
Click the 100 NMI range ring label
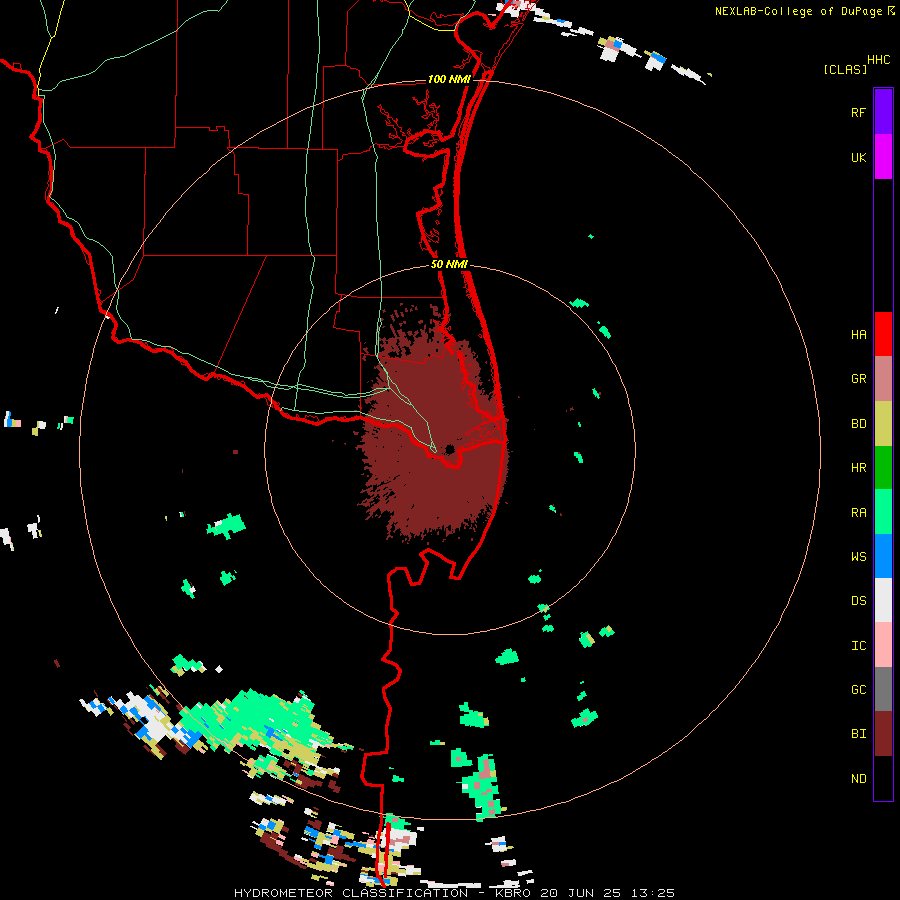pos(449,79)
